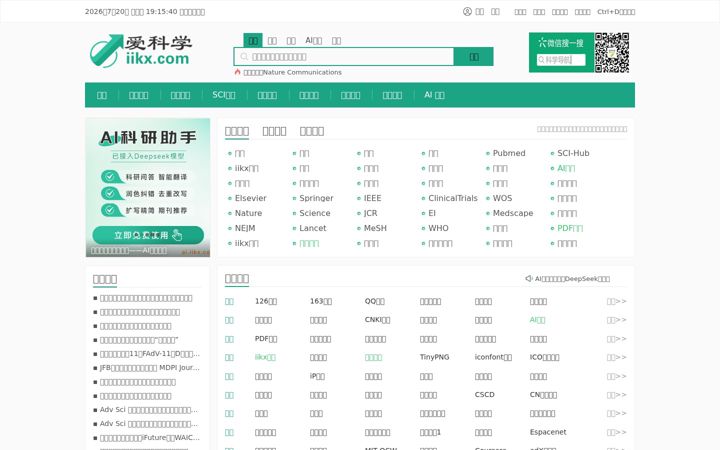Open the CNKI link in tools list
Screen dimensions: 720x450
tap(377, 320)
